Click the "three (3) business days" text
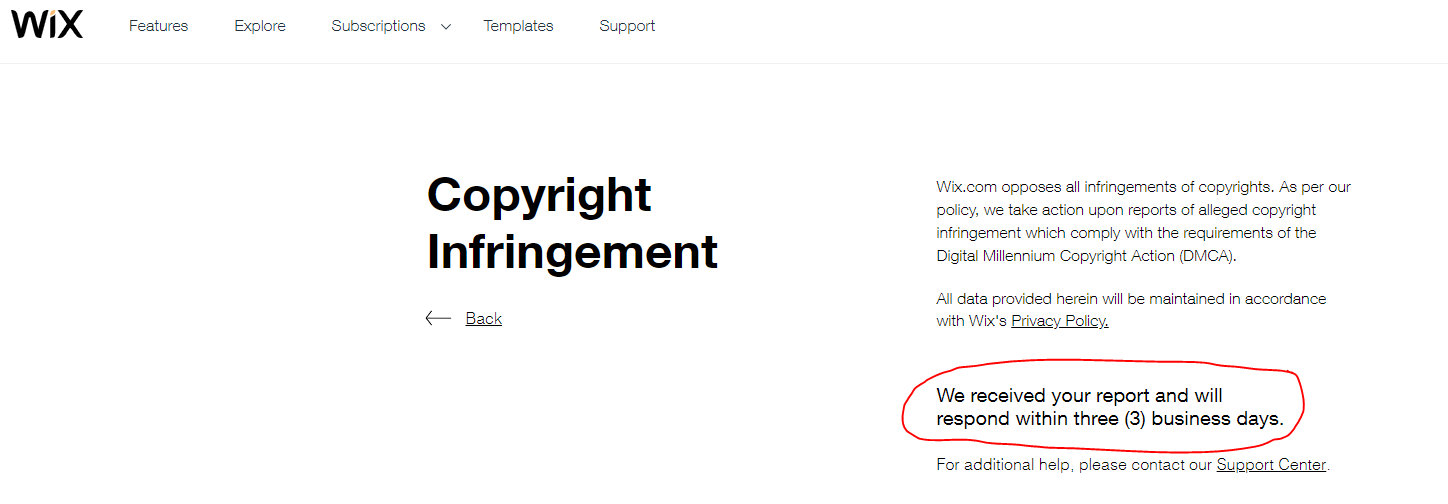 [x=1178, y=419]
